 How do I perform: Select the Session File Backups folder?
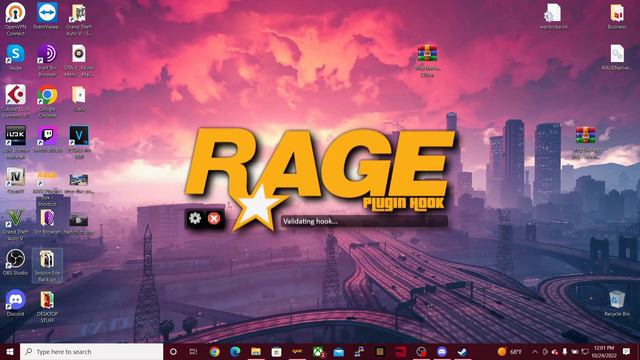pos(47,266)
